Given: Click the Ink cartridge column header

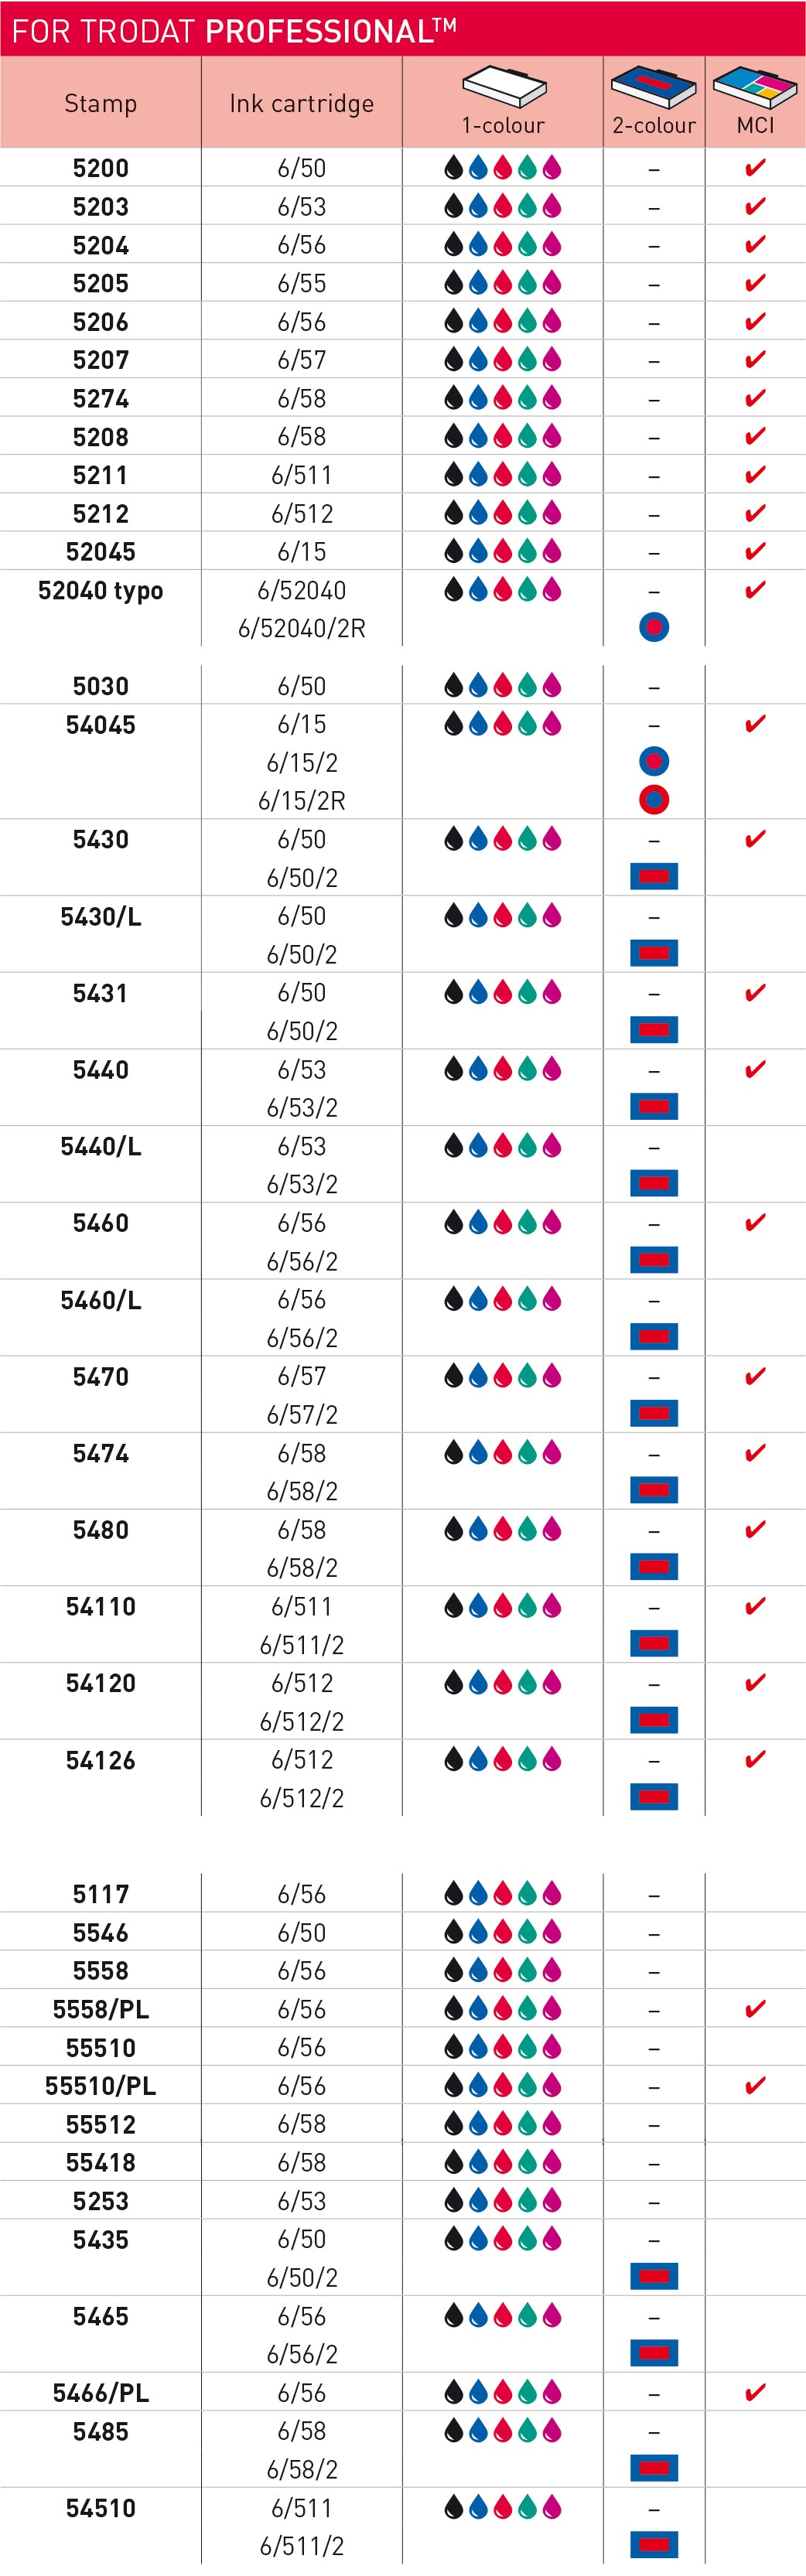Looking at the screenshot, I should point(301,103).
